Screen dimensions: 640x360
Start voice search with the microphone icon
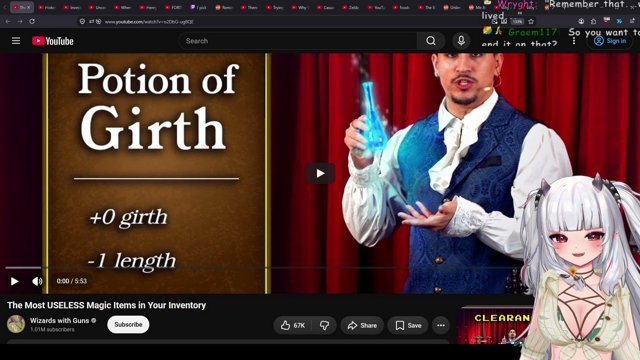[x=461, y=41]
